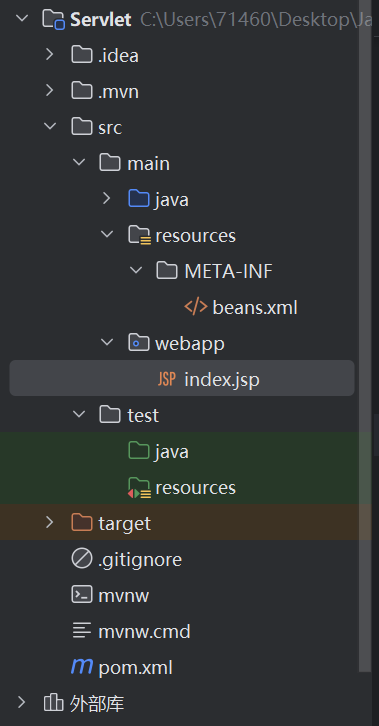Expand the target folder chevron
This screenshot has height=726, width=379.
coord(50,523)
